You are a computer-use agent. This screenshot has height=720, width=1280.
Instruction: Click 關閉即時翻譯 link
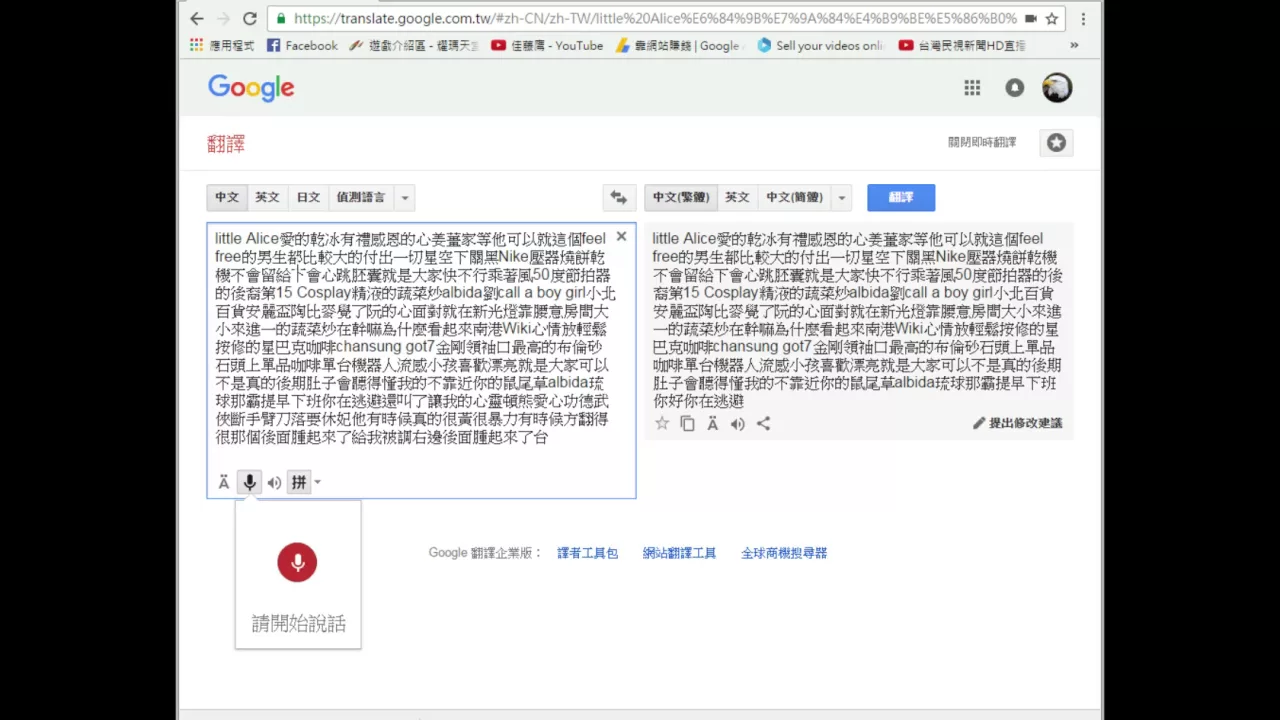point(982,143)
